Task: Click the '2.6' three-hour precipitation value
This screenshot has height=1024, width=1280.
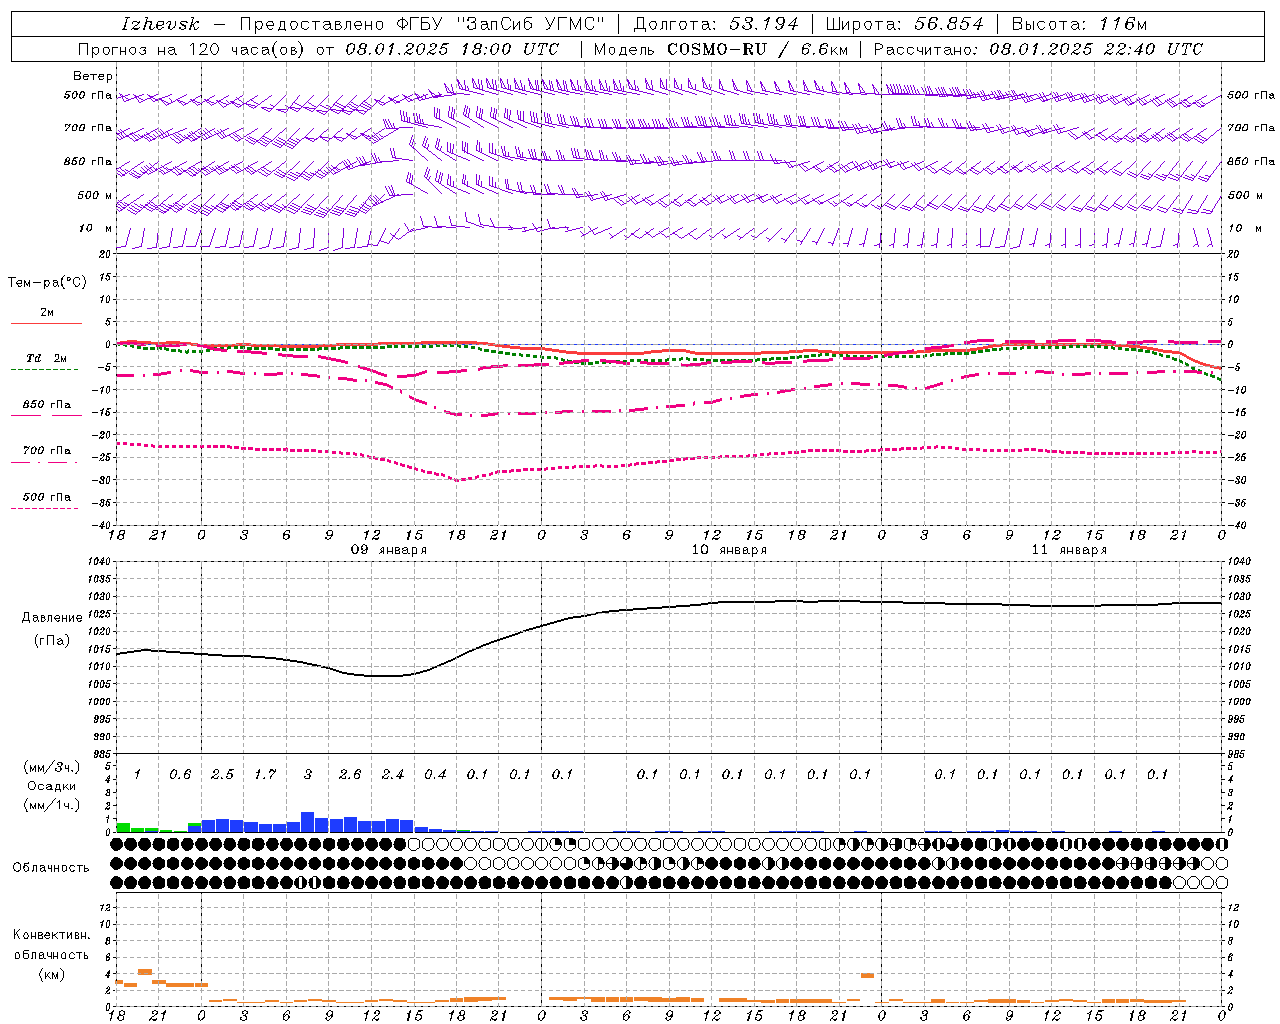Action: point(350,774)
